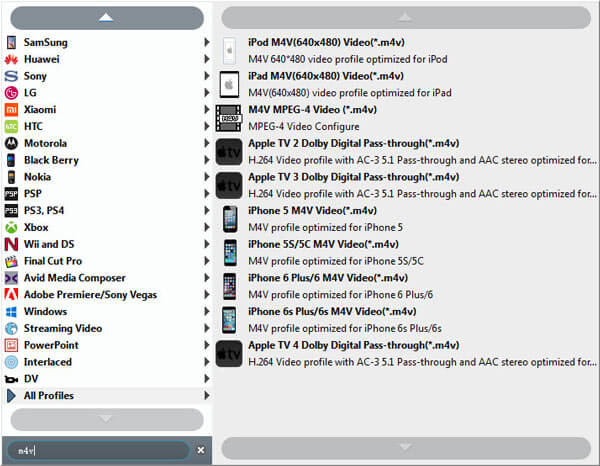The height and width of the screenshot is (466, 600).
Task: Click the iPhone 5 profile thumbnail
Action: [x=230, y=219]
